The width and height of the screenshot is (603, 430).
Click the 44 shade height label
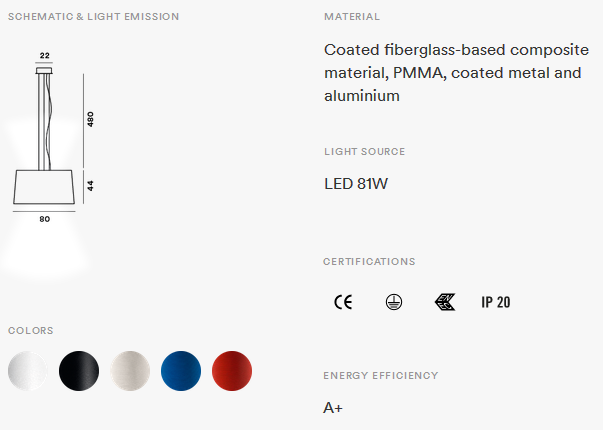coord(90,186)
